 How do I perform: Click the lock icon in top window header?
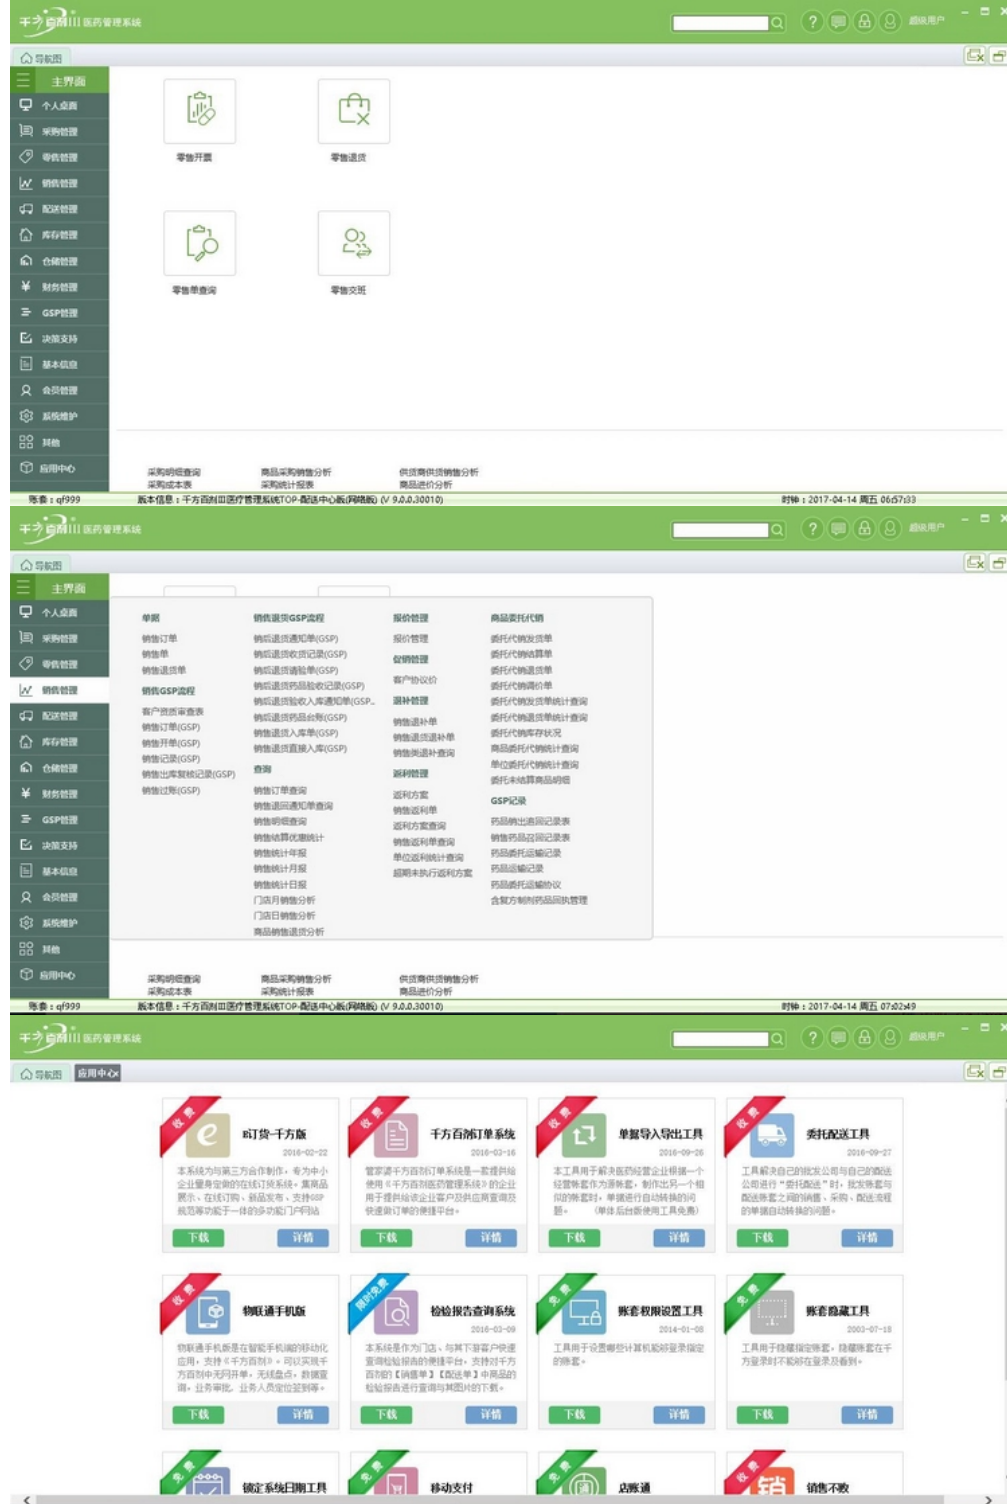point(865,22)
